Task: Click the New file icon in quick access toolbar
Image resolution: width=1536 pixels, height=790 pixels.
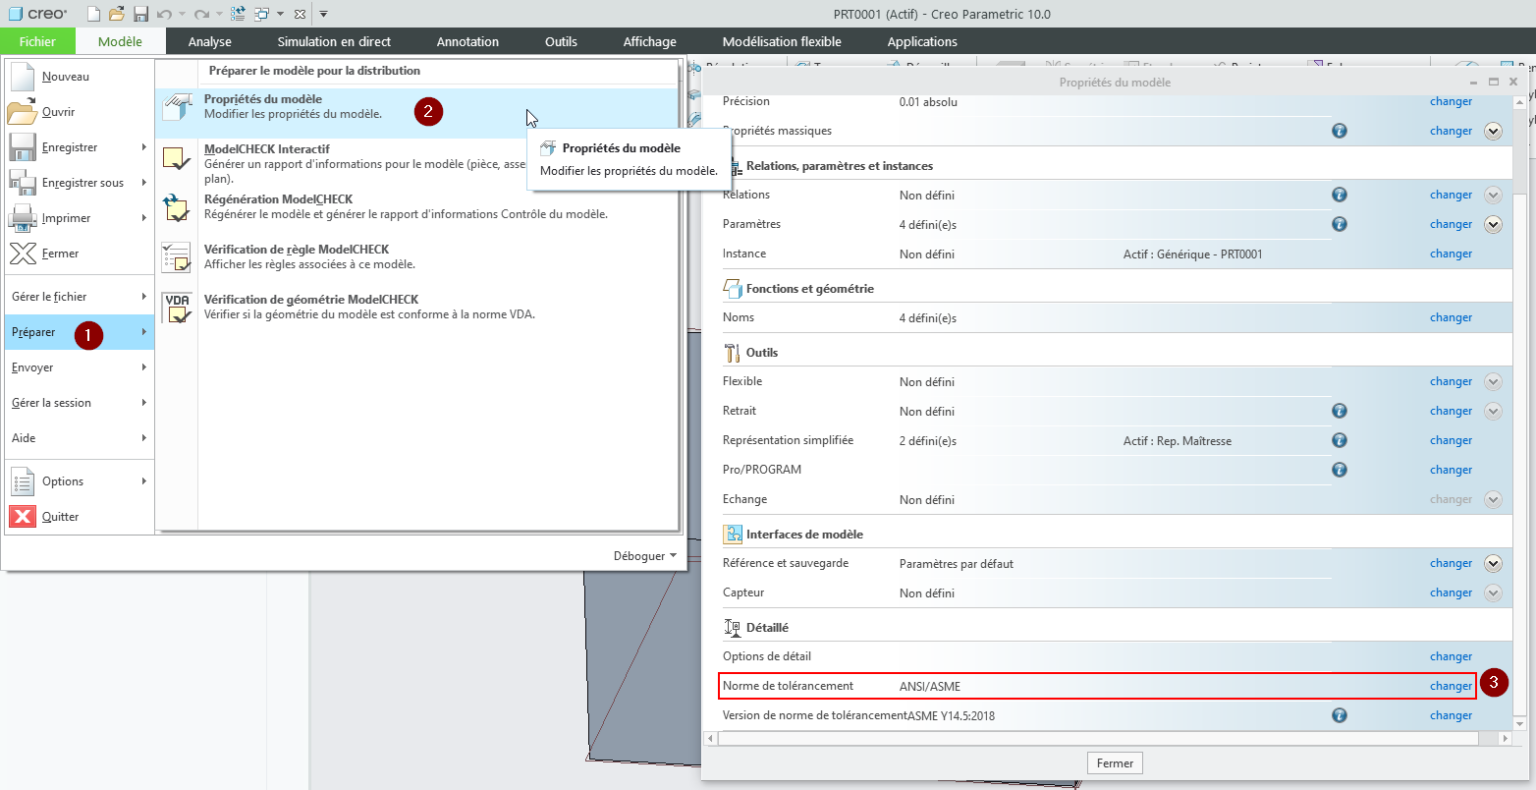Action: tap(93, 14)
